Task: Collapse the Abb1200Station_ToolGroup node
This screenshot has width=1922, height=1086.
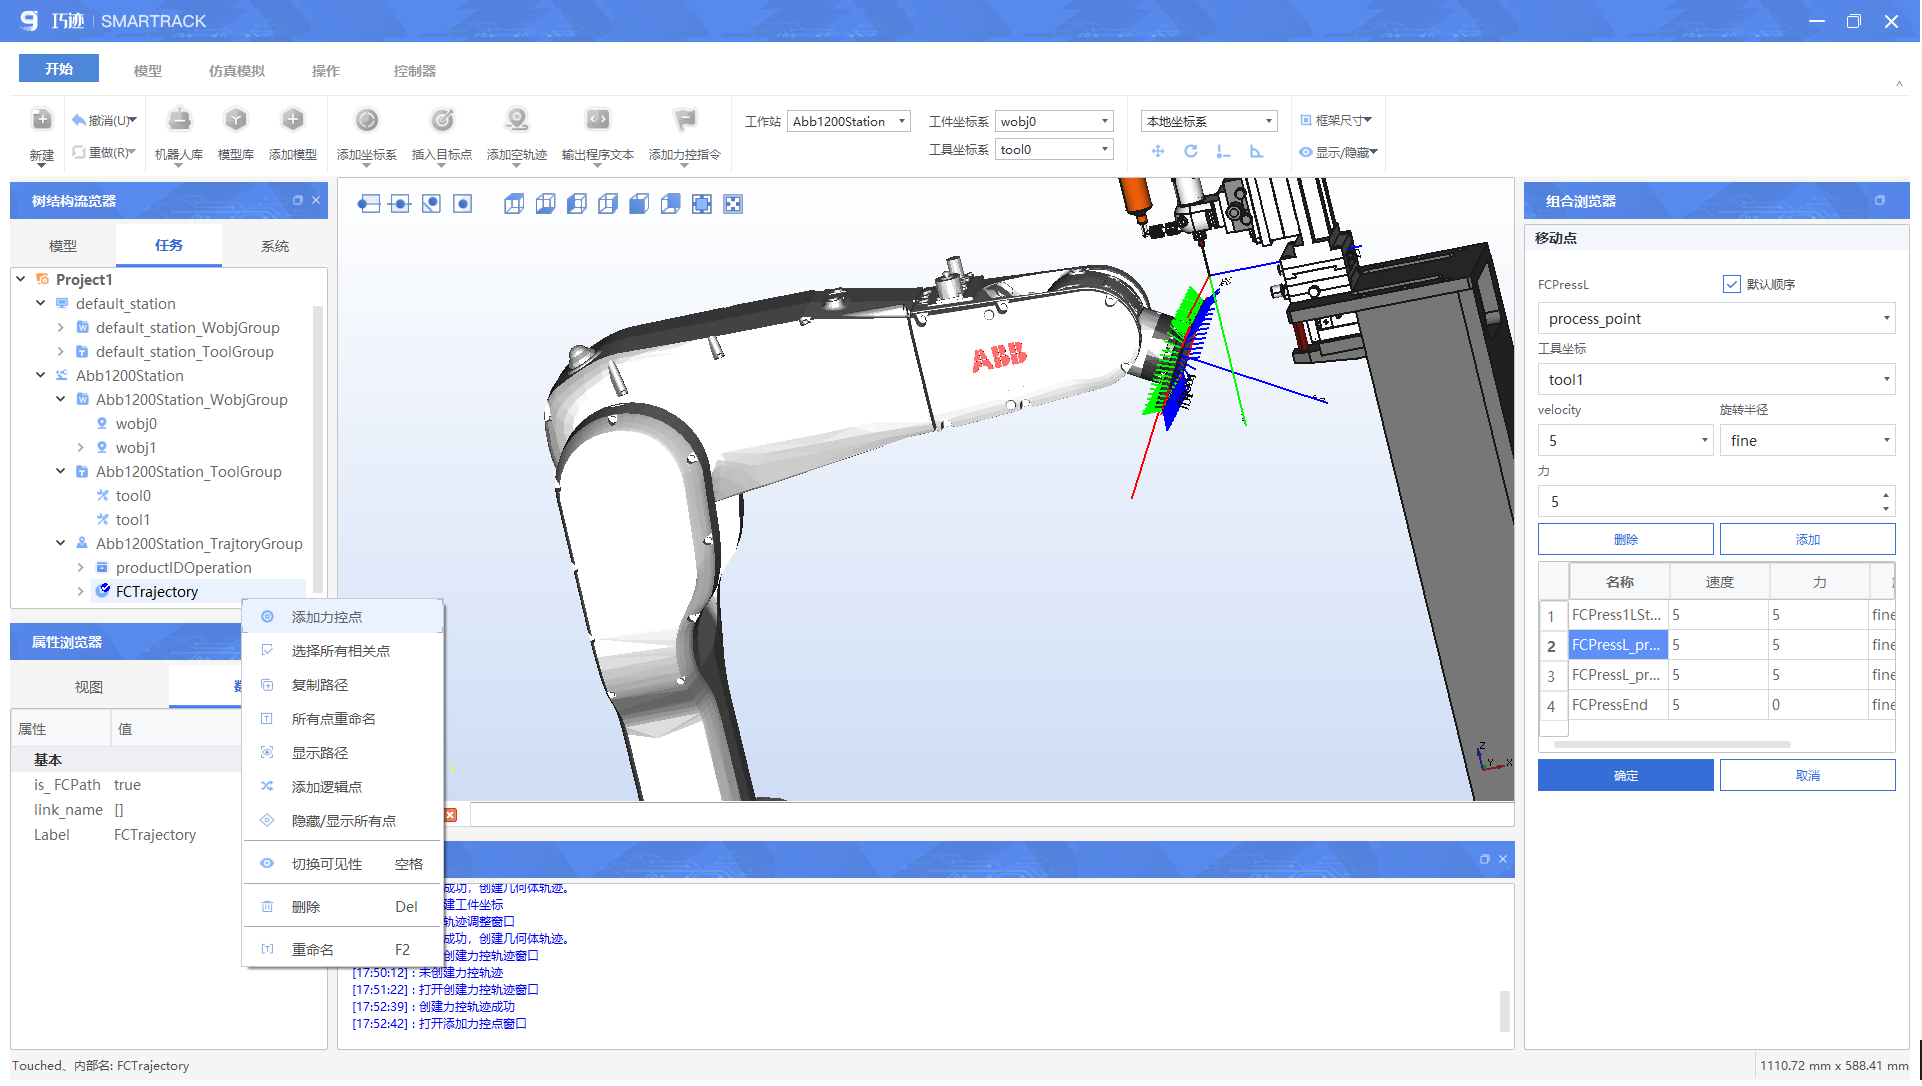Action: coord(61,471)
